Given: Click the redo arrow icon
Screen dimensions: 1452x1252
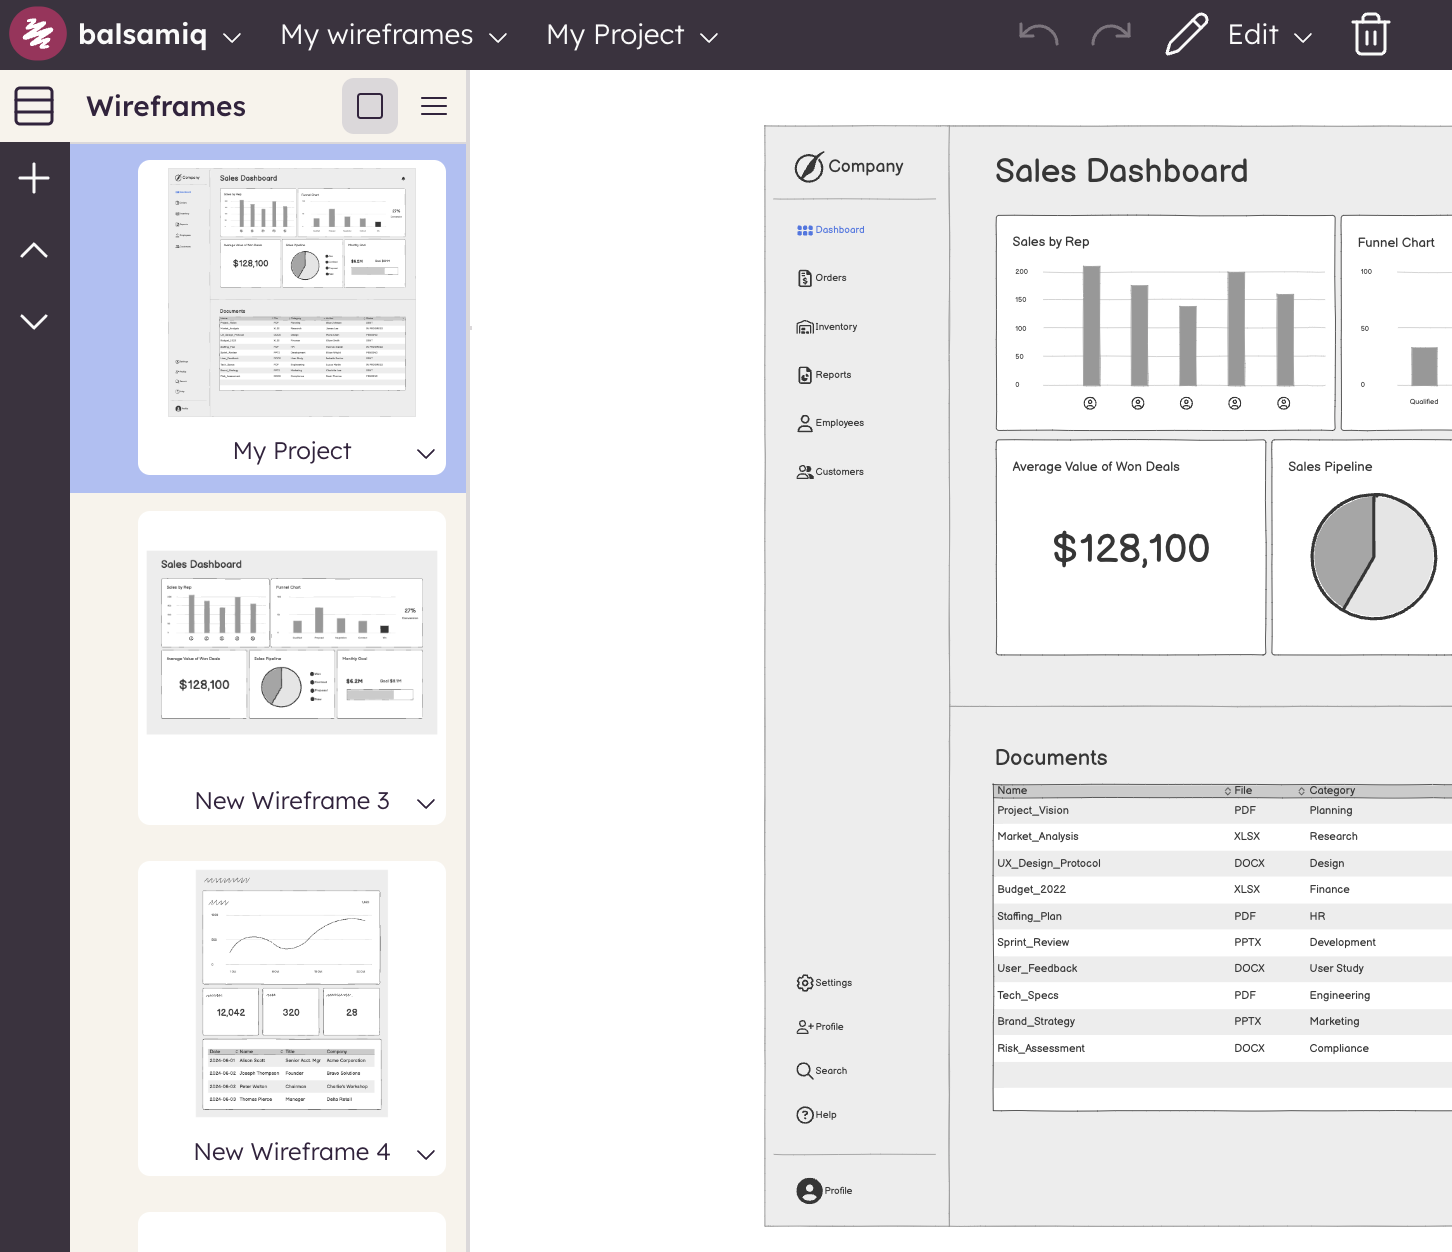Looking at the screenshot, I should 1110,35.
